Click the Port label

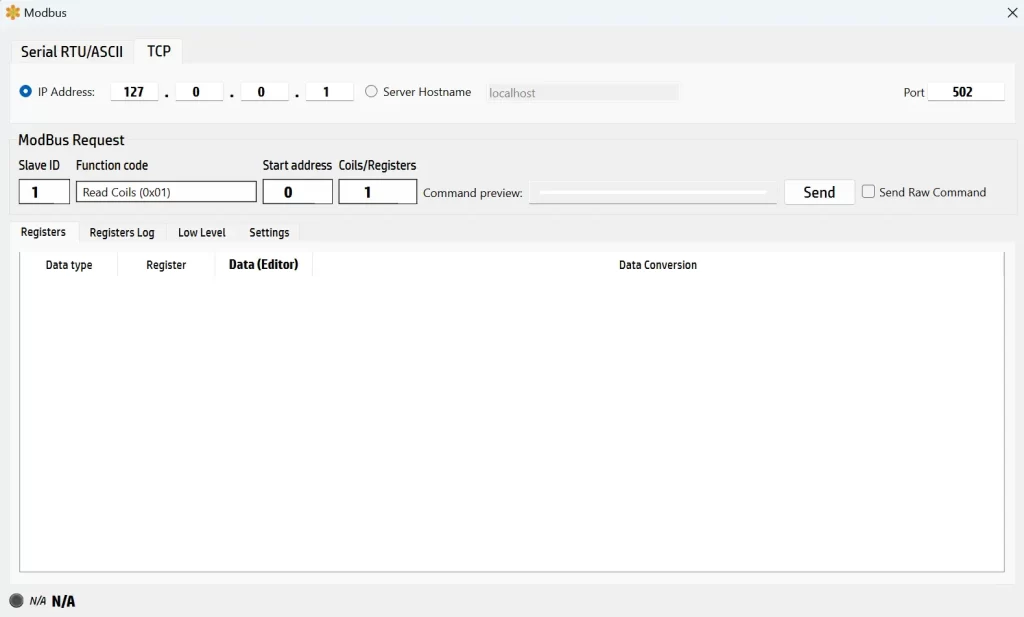[x=914, y=92]
